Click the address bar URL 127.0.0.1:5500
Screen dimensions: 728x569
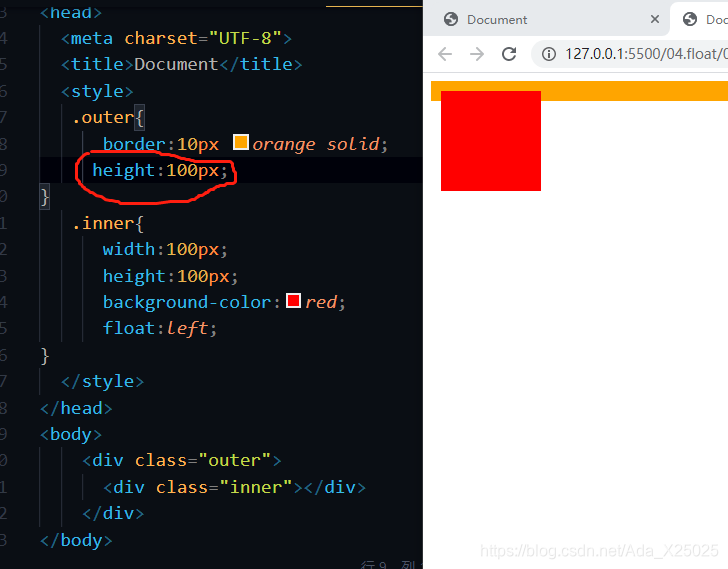(x=645, y=54)
